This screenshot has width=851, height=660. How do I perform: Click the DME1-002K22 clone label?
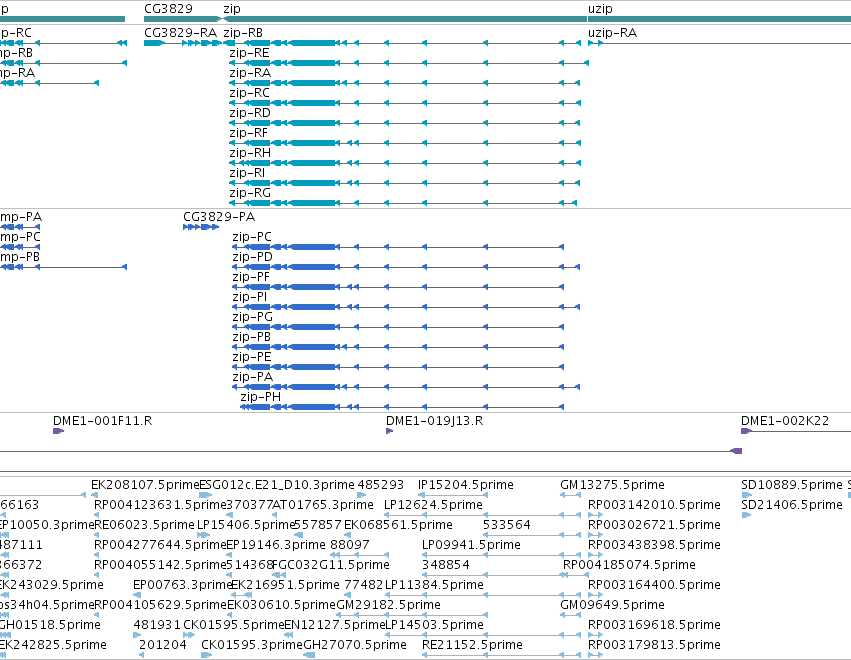pyautogui.click(x=785, y=421)
